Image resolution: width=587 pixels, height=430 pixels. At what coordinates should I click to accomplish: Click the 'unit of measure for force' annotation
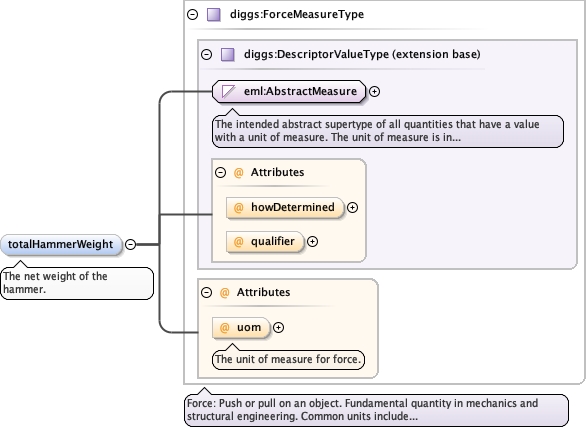(x=288, y=359)
